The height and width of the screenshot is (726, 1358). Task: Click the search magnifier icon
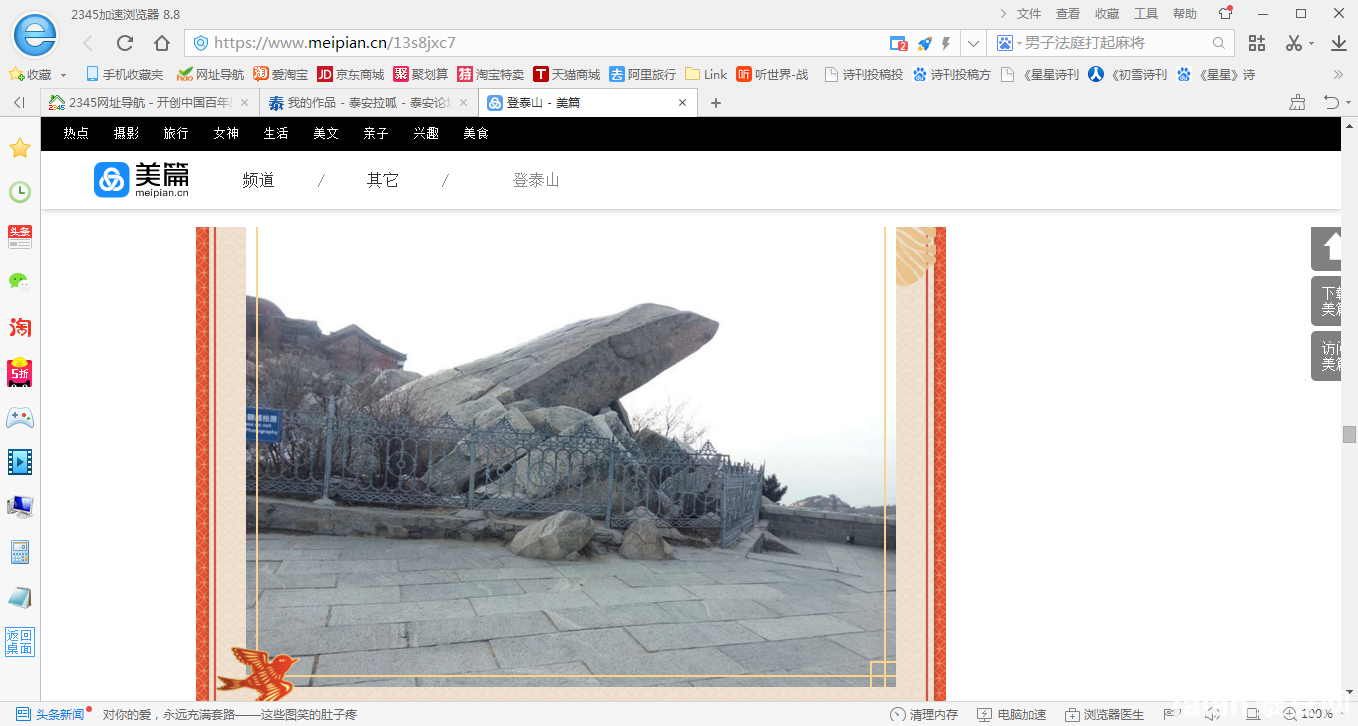1219,43
